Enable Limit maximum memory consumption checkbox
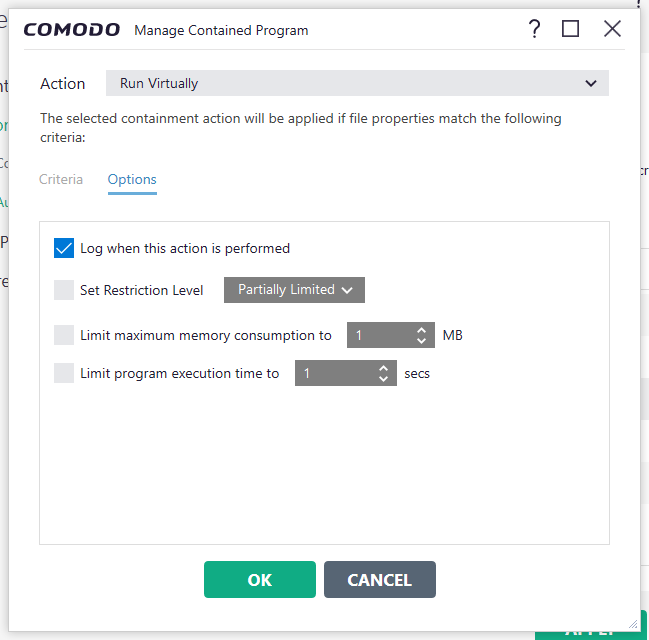Image resolution: width=649 pixels, height=640 pixels. point(64,335)
